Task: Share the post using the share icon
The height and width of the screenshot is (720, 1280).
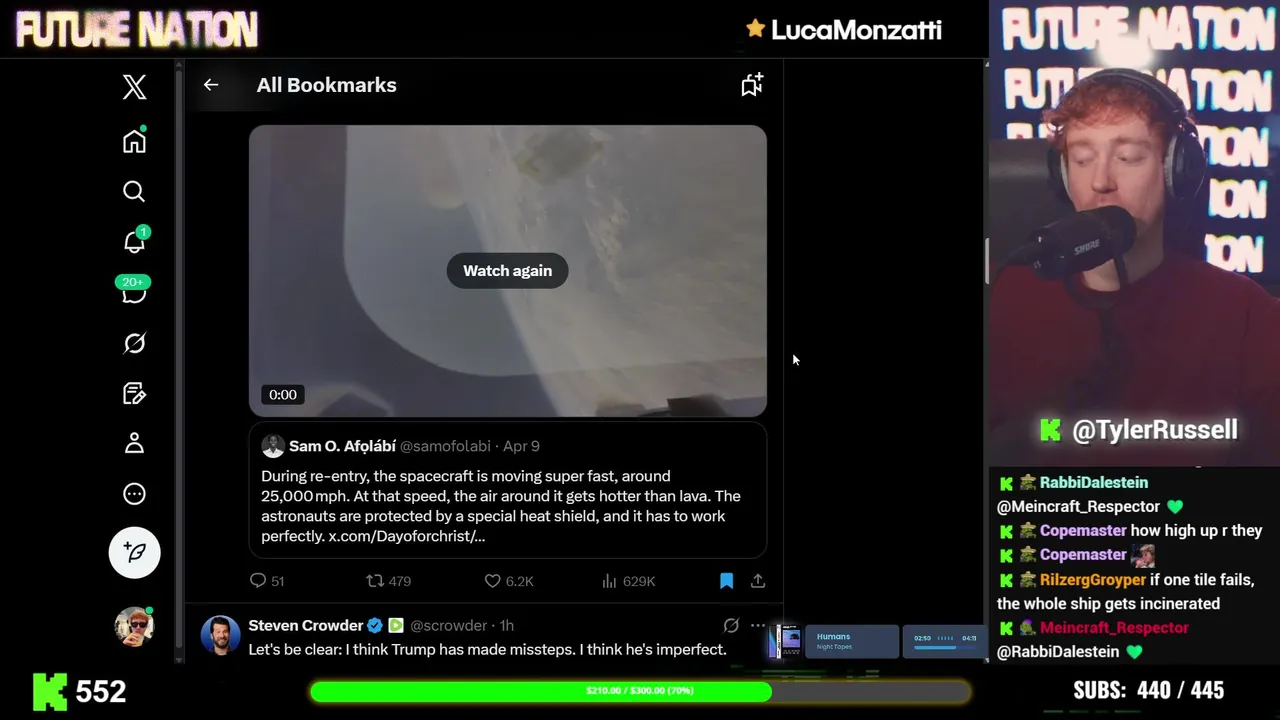Action: tap(758, 581)
